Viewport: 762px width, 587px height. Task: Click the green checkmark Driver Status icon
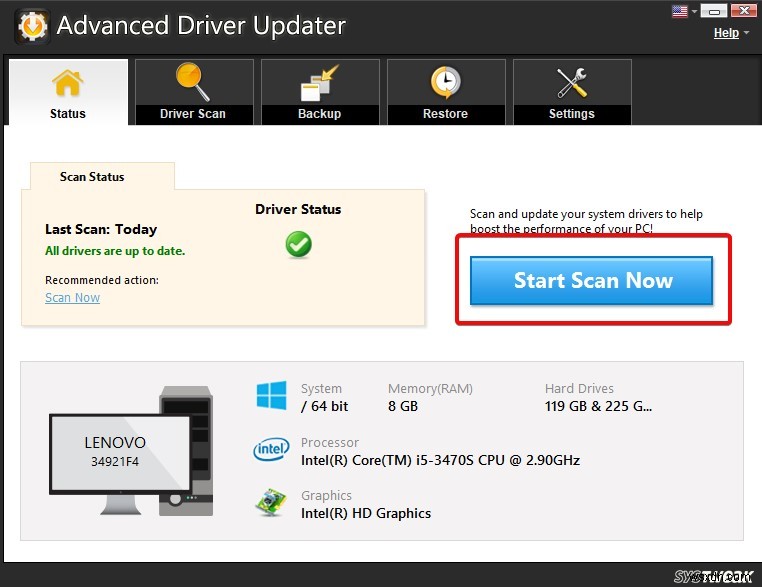tap(298, 244)
